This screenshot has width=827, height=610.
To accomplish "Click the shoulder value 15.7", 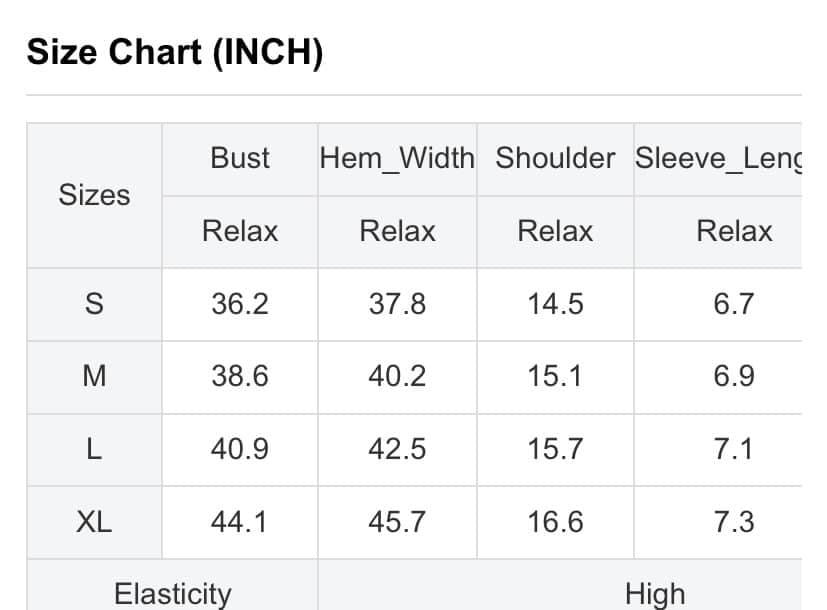I will click(555, 450).
